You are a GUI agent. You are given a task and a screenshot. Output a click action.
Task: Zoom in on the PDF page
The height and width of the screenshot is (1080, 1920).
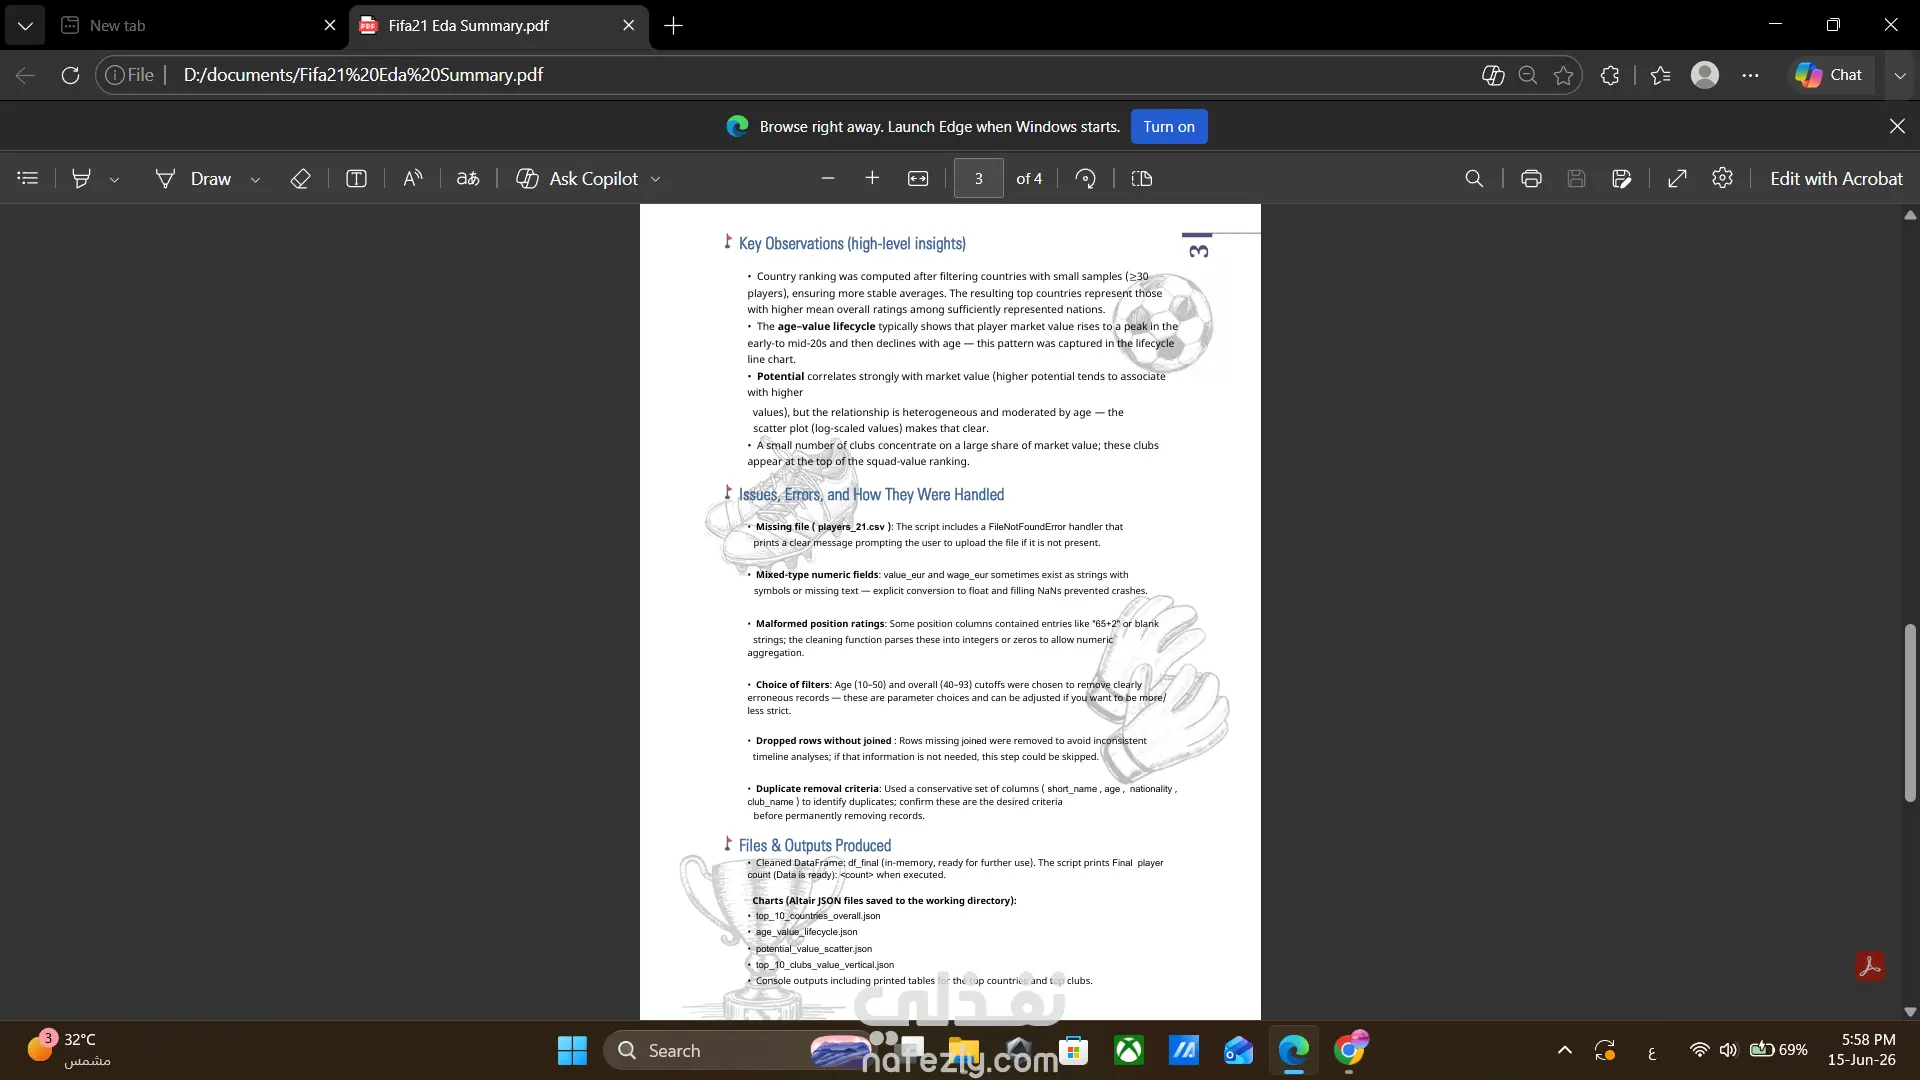click(872, 178)
